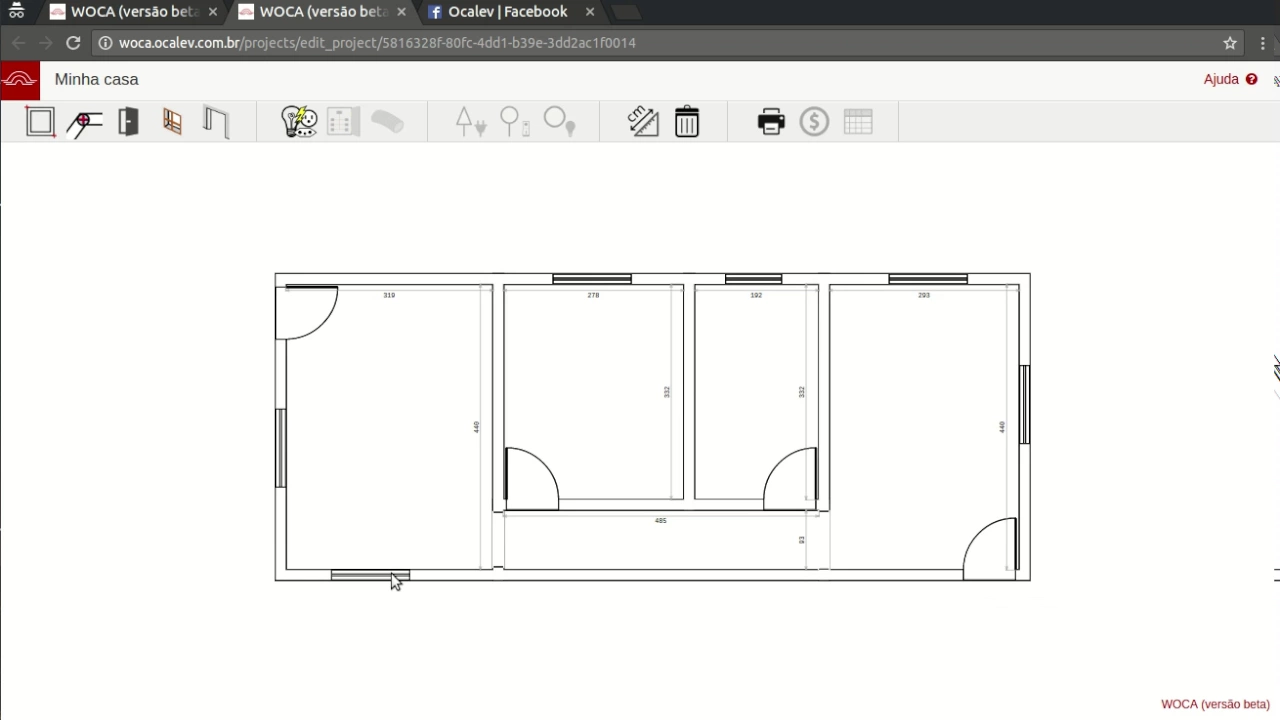This screenshot has width=1280, height=720.
Task: Click the site information icon
Action: tap(105, 43)
